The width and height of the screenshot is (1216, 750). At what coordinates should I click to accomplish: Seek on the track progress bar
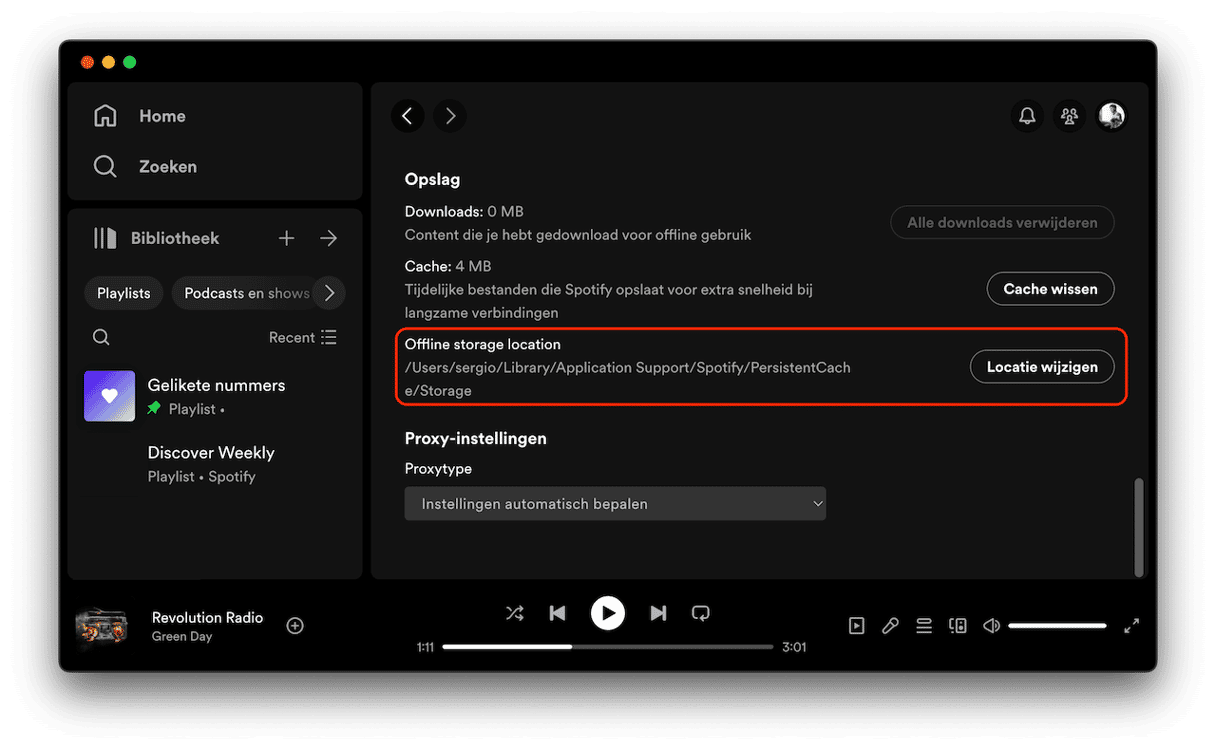[x=608, y=647]
